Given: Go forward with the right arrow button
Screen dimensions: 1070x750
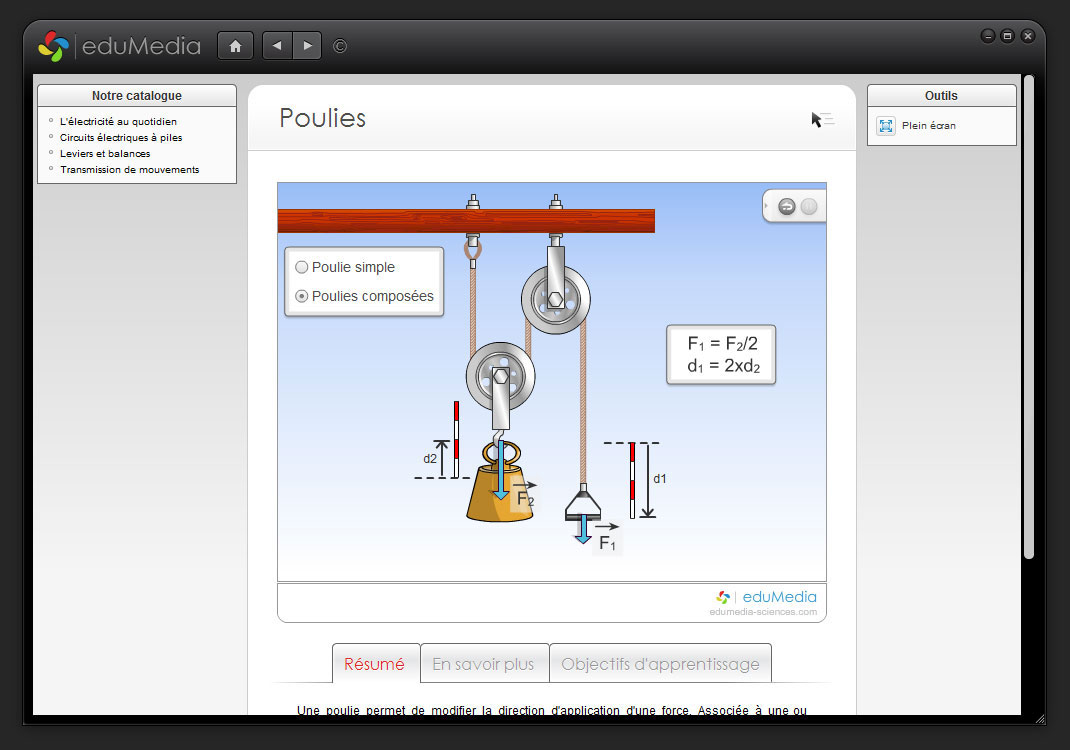Looking at the screenshot, I should click(x=307, y=46).
